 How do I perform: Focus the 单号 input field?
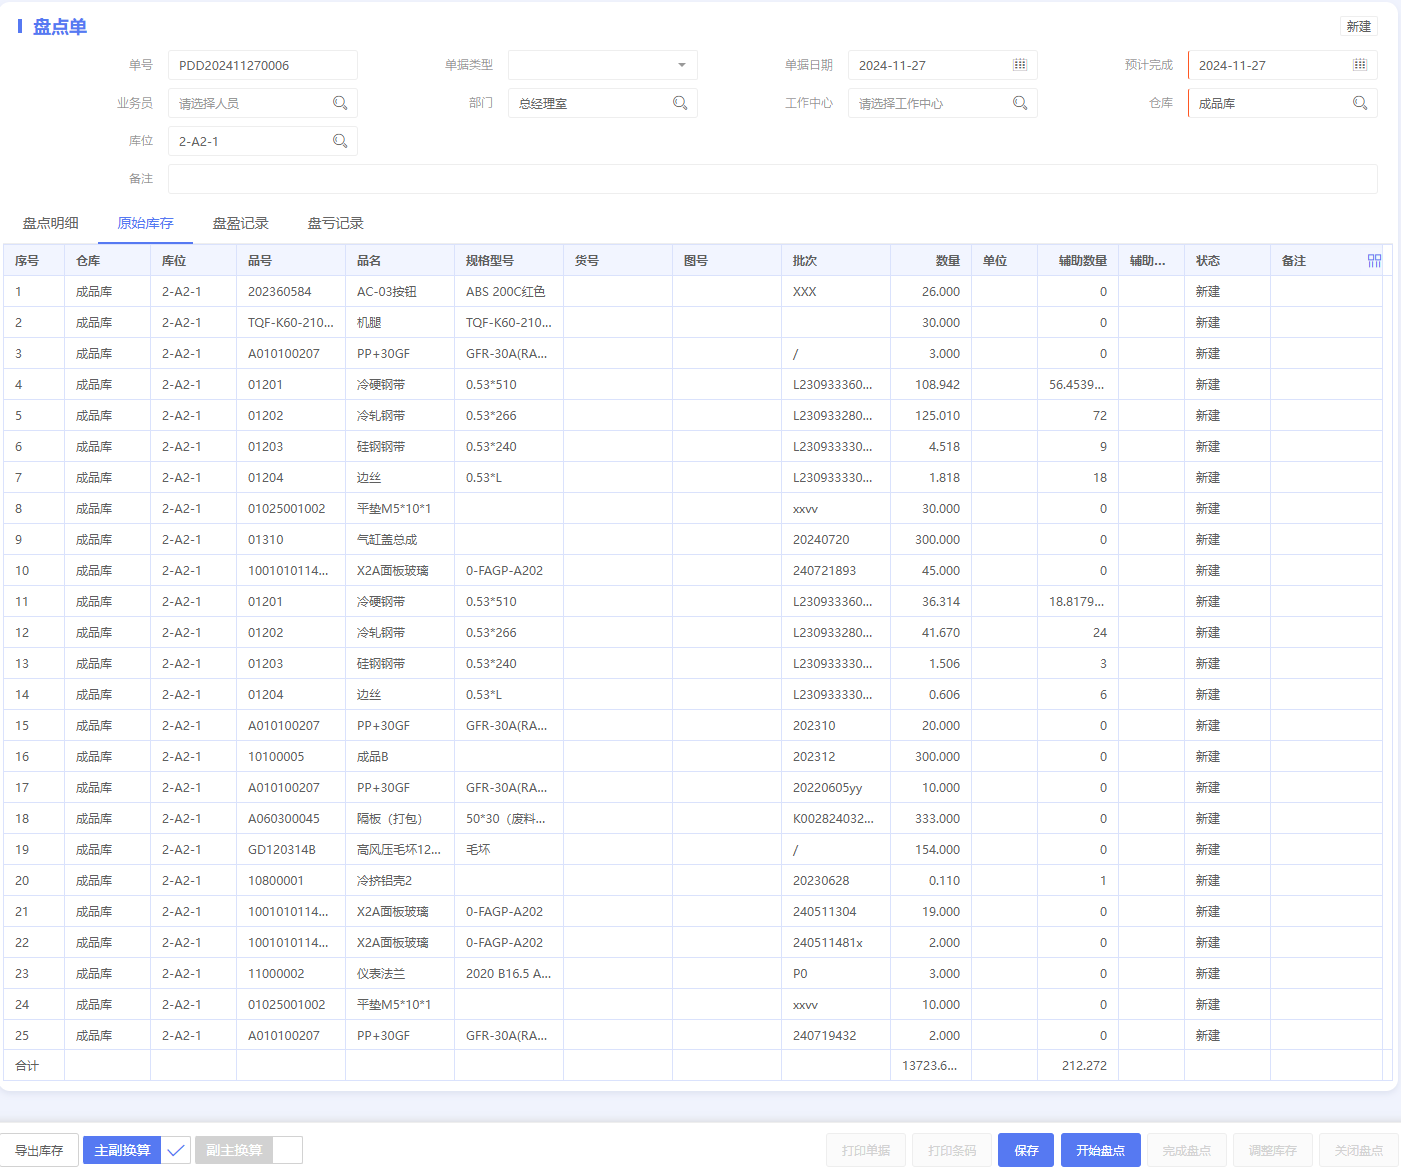click(263, 65)
